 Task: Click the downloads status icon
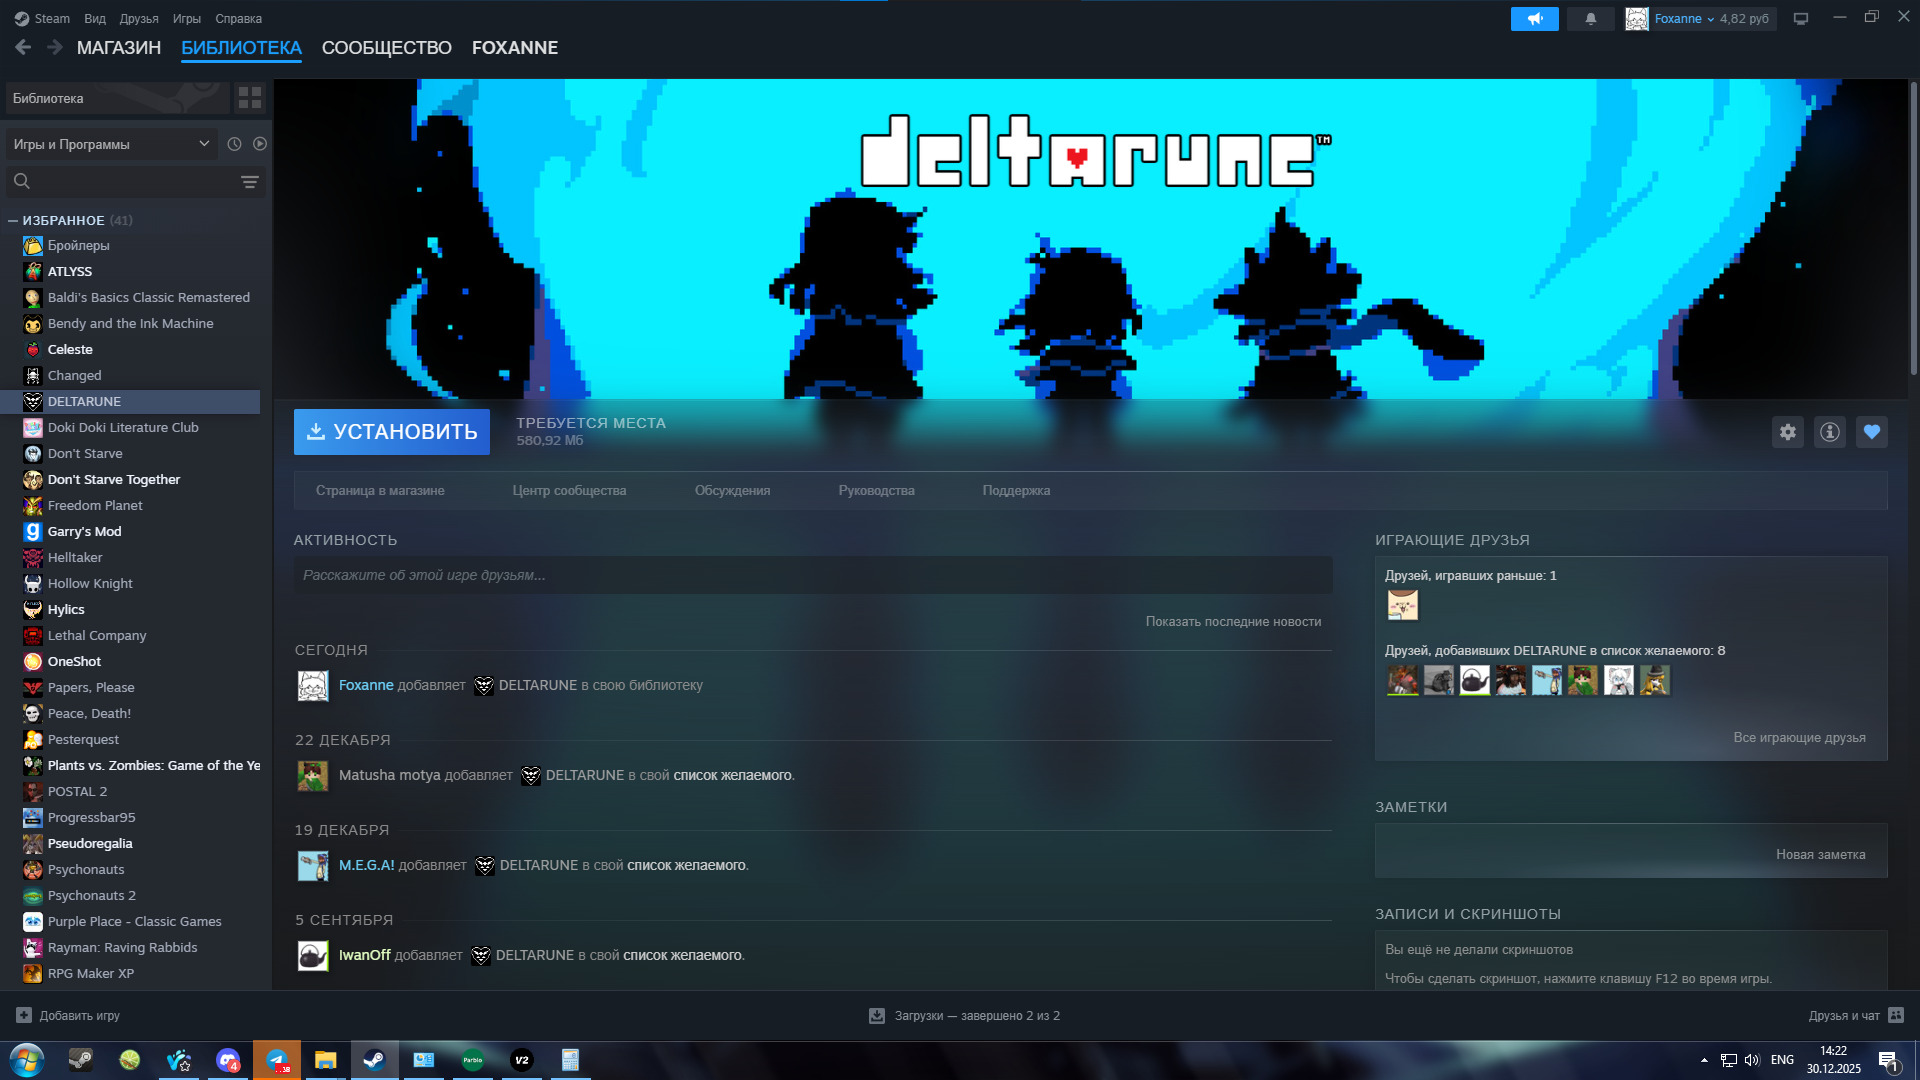(877, 1016)
